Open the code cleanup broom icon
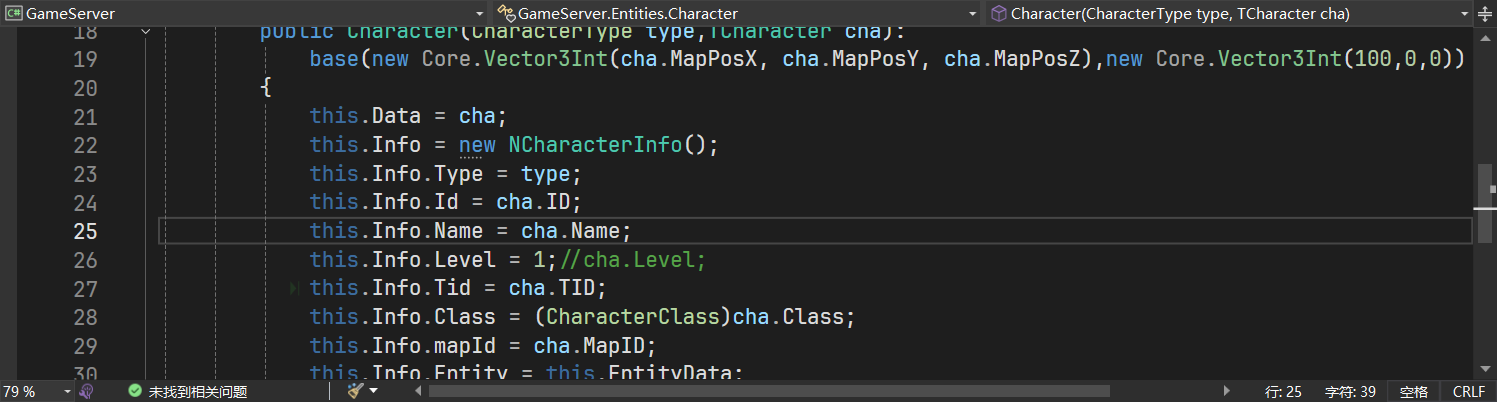1497x402 pixels. coord(355,391)
